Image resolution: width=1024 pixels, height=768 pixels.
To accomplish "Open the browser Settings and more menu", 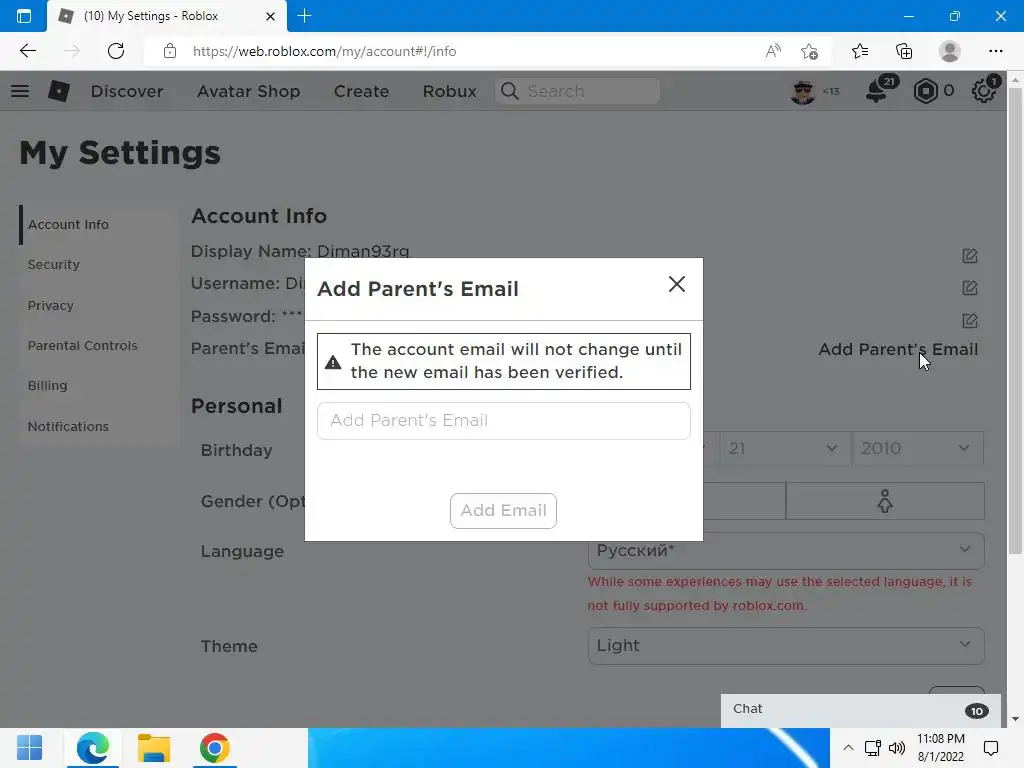I will tap(995, 51).
